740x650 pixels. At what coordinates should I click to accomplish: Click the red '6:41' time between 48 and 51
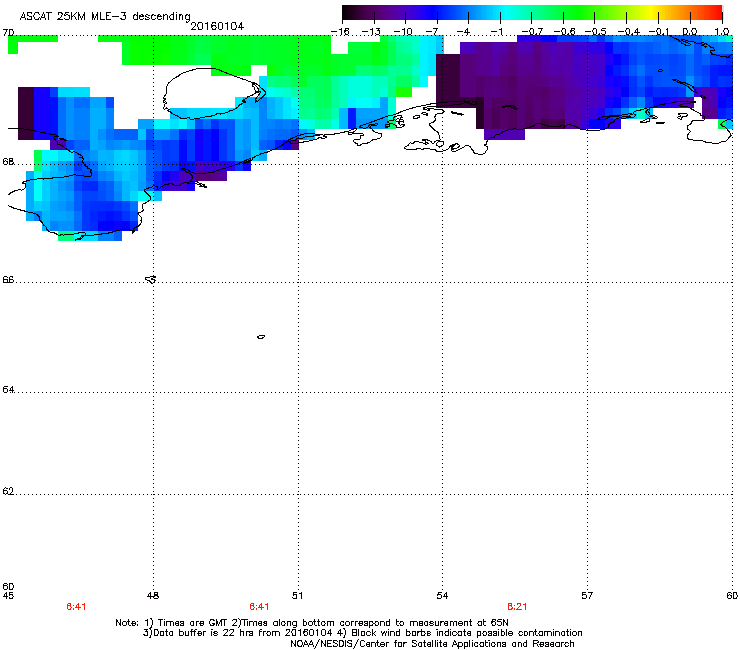click(x=259, y=607)
